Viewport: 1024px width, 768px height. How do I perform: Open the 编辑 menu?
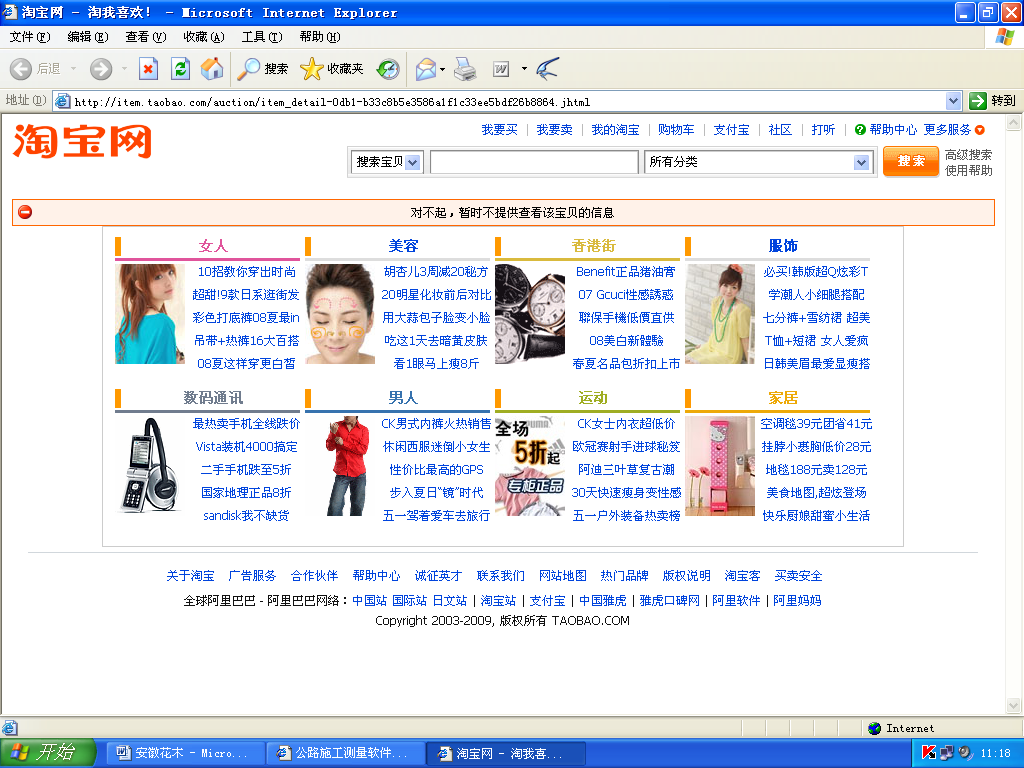(88, 37)
